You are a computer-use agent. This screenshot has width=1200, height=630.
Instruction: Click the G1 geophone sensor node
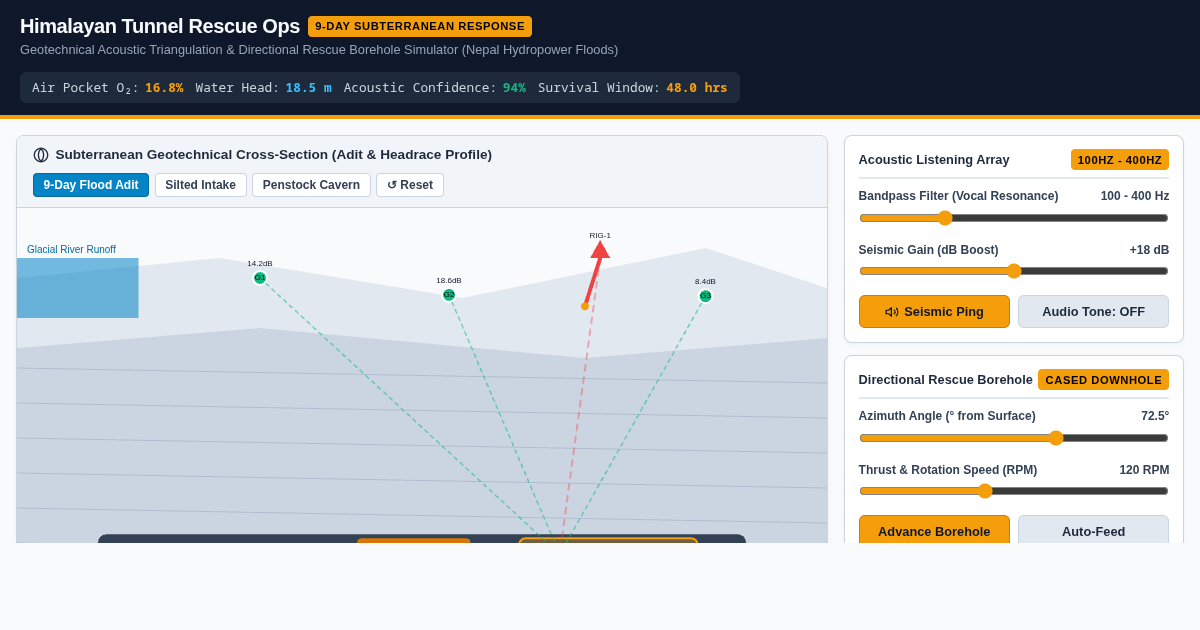click(x=260, y=278)
